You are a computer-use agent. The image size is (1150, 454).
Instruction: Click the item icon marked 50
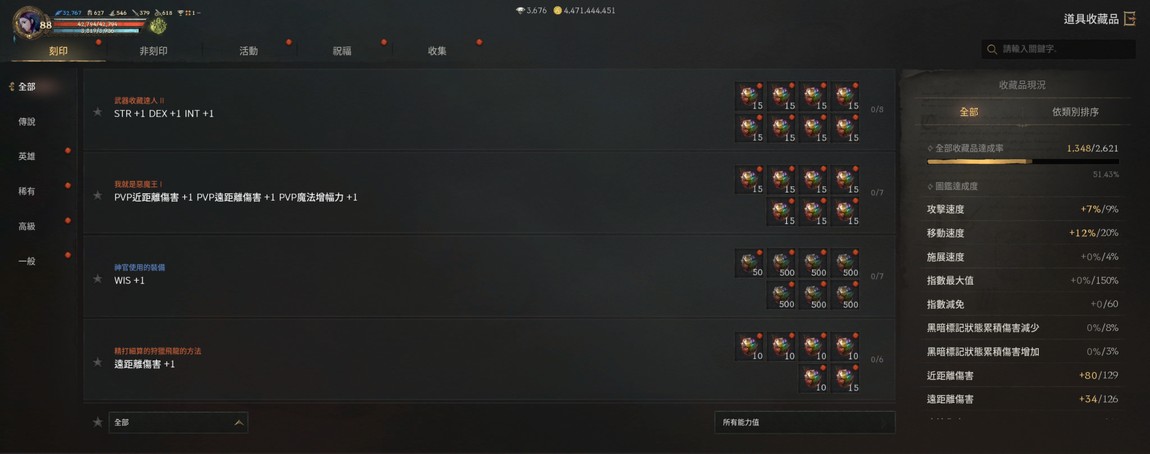[750, 263]
